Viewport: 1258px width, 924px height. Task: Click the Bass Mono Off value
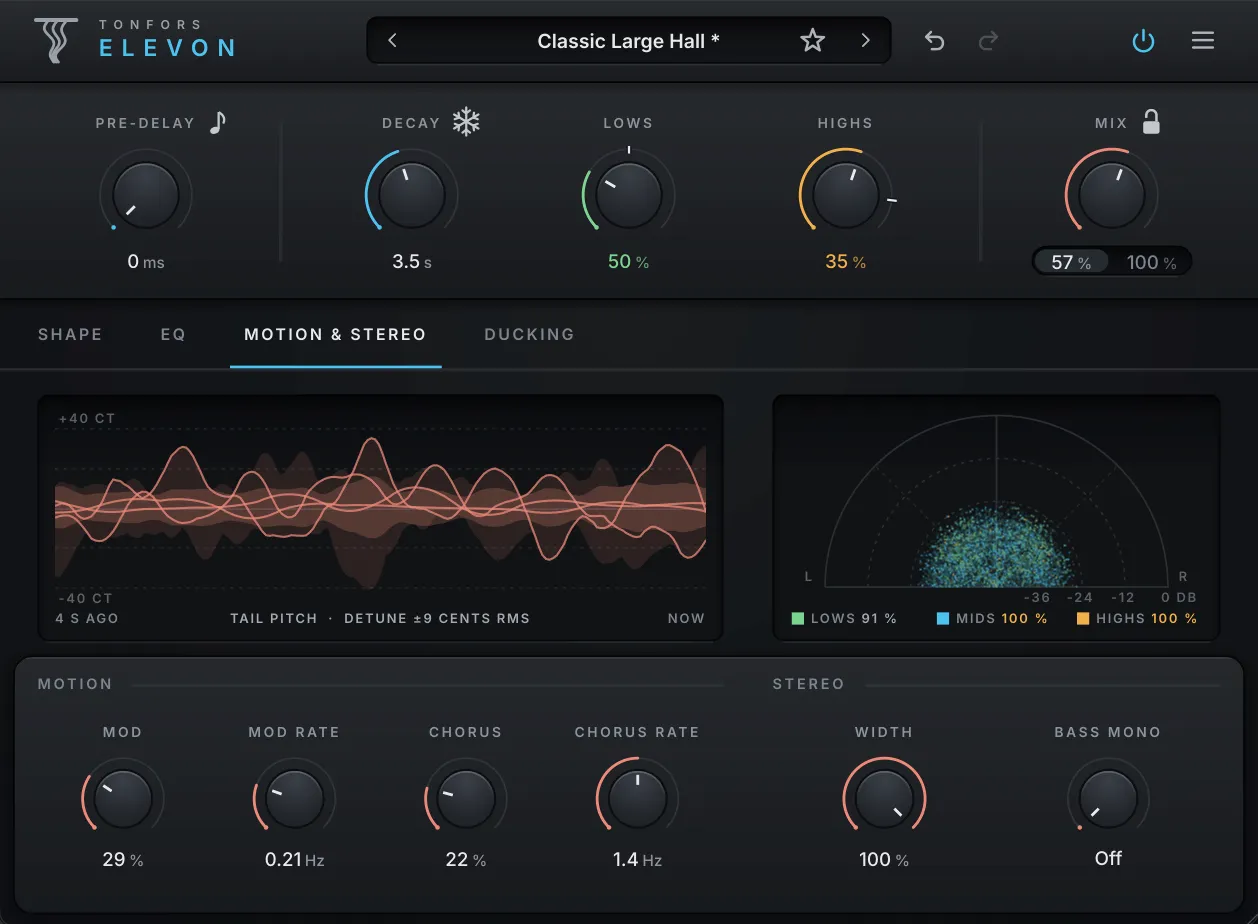tap(1108, 858)
